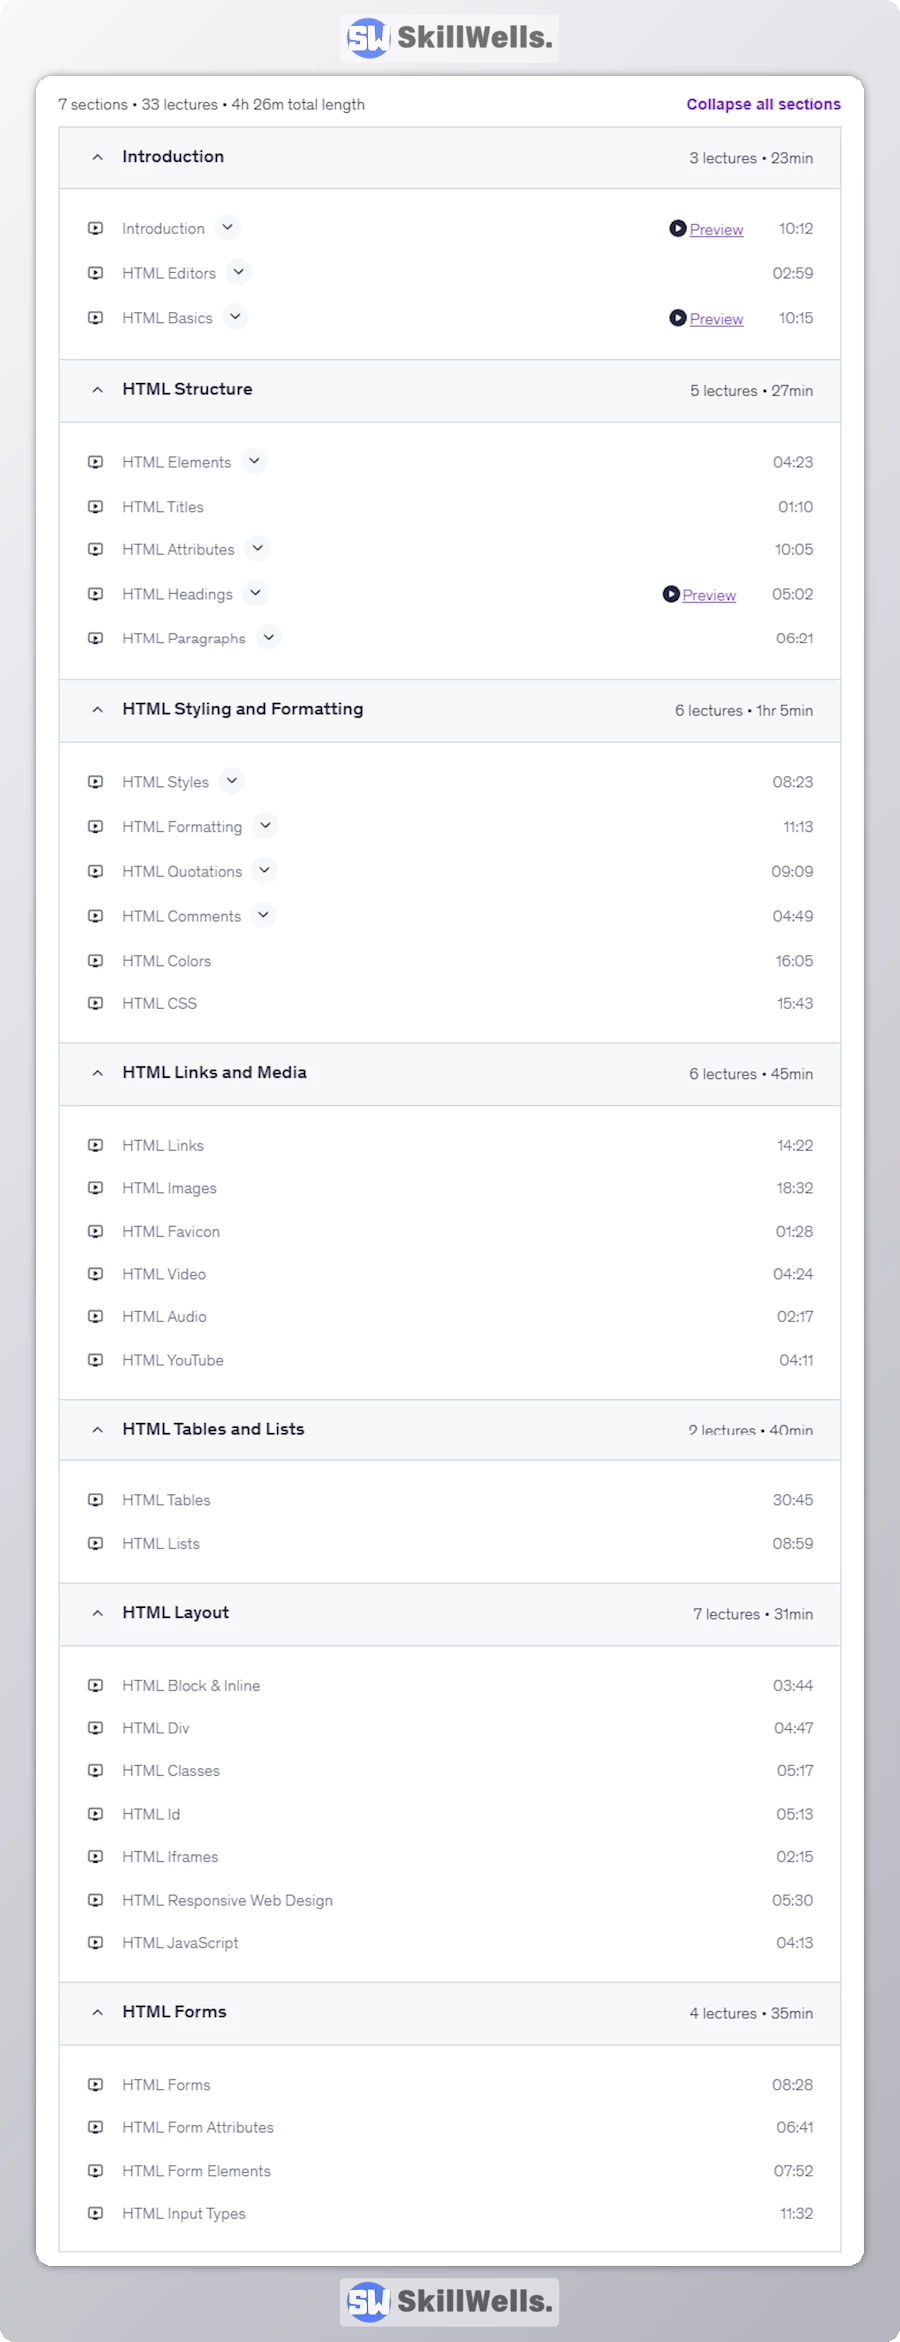Click the SkillWells logo at the top
This screenshot has width=900, height=2342.
click(x=449, y=38)
